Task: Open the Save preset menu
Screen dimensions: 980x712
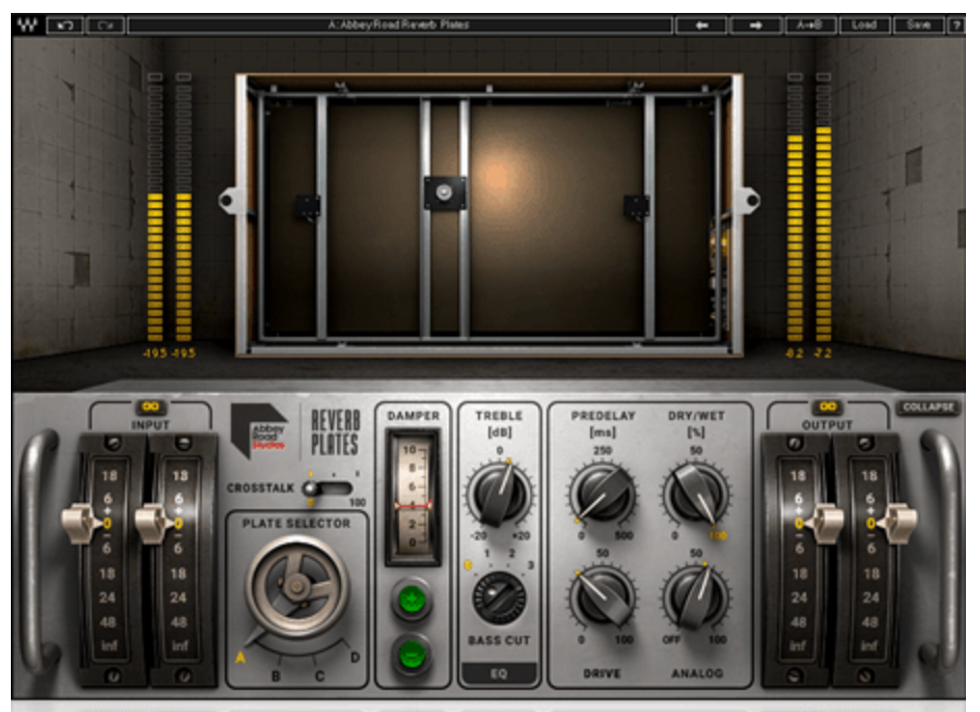Action: 919,25
